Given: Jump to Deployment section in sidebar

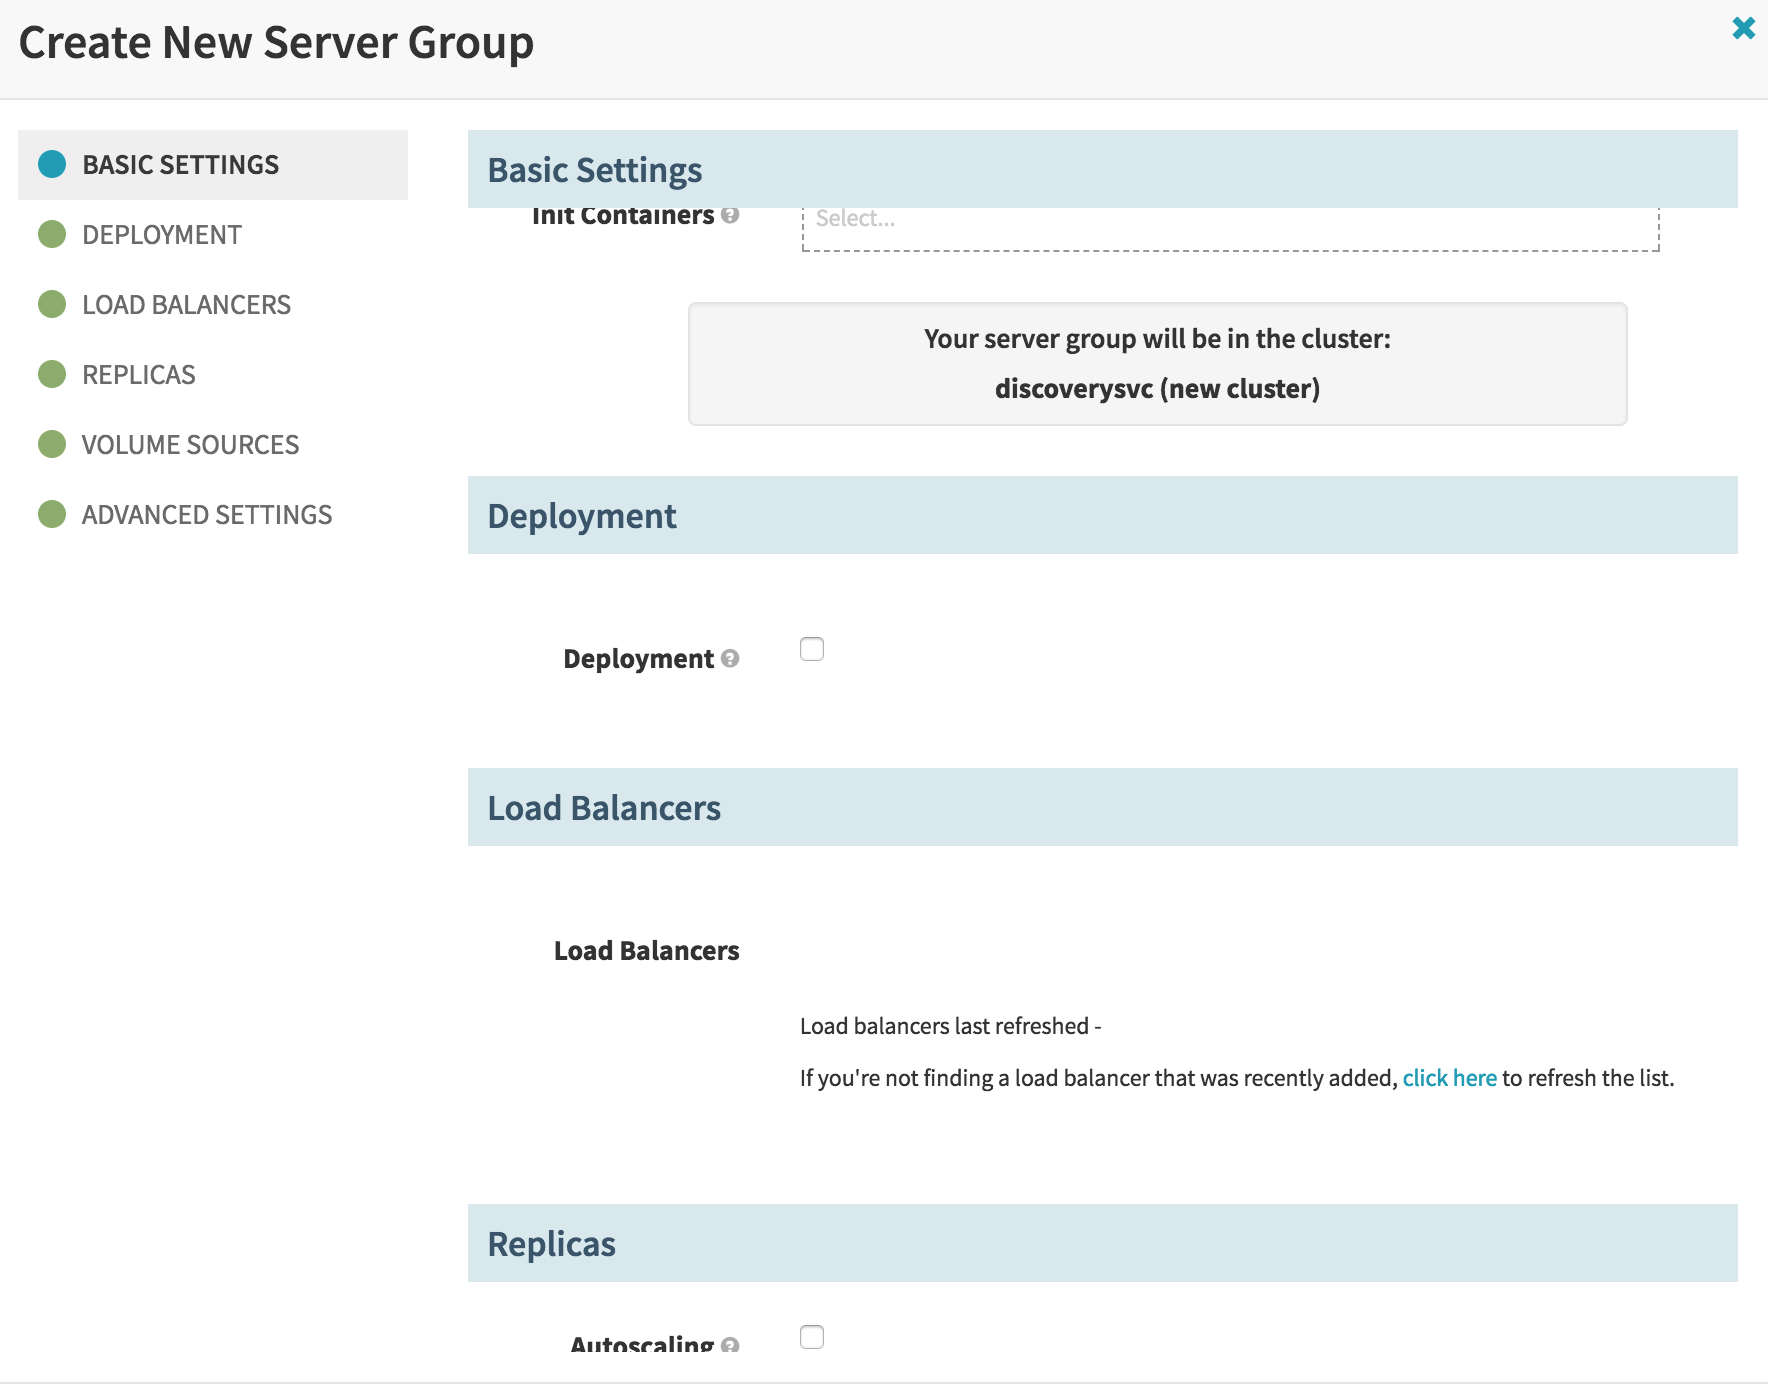Looking at the screenshot, I should [x=213, y=235].
